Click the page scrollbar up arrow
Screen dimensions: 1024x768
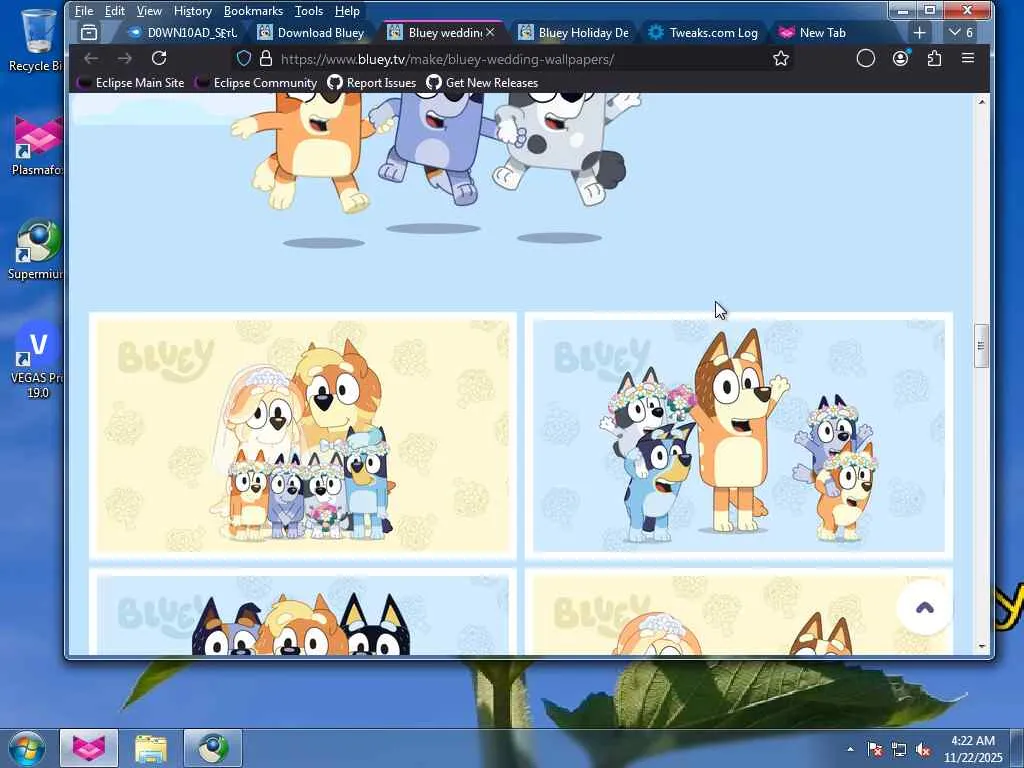(981, 101)
